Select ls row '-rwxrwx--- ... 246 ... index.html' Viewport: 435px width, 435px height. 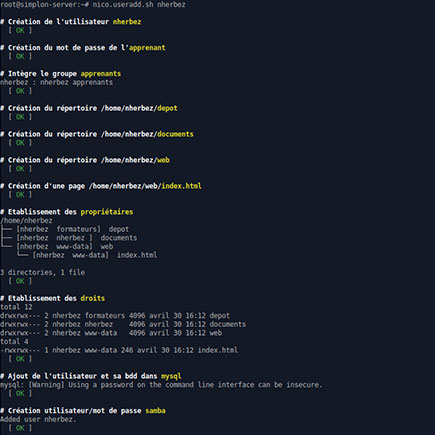point(119,350)
